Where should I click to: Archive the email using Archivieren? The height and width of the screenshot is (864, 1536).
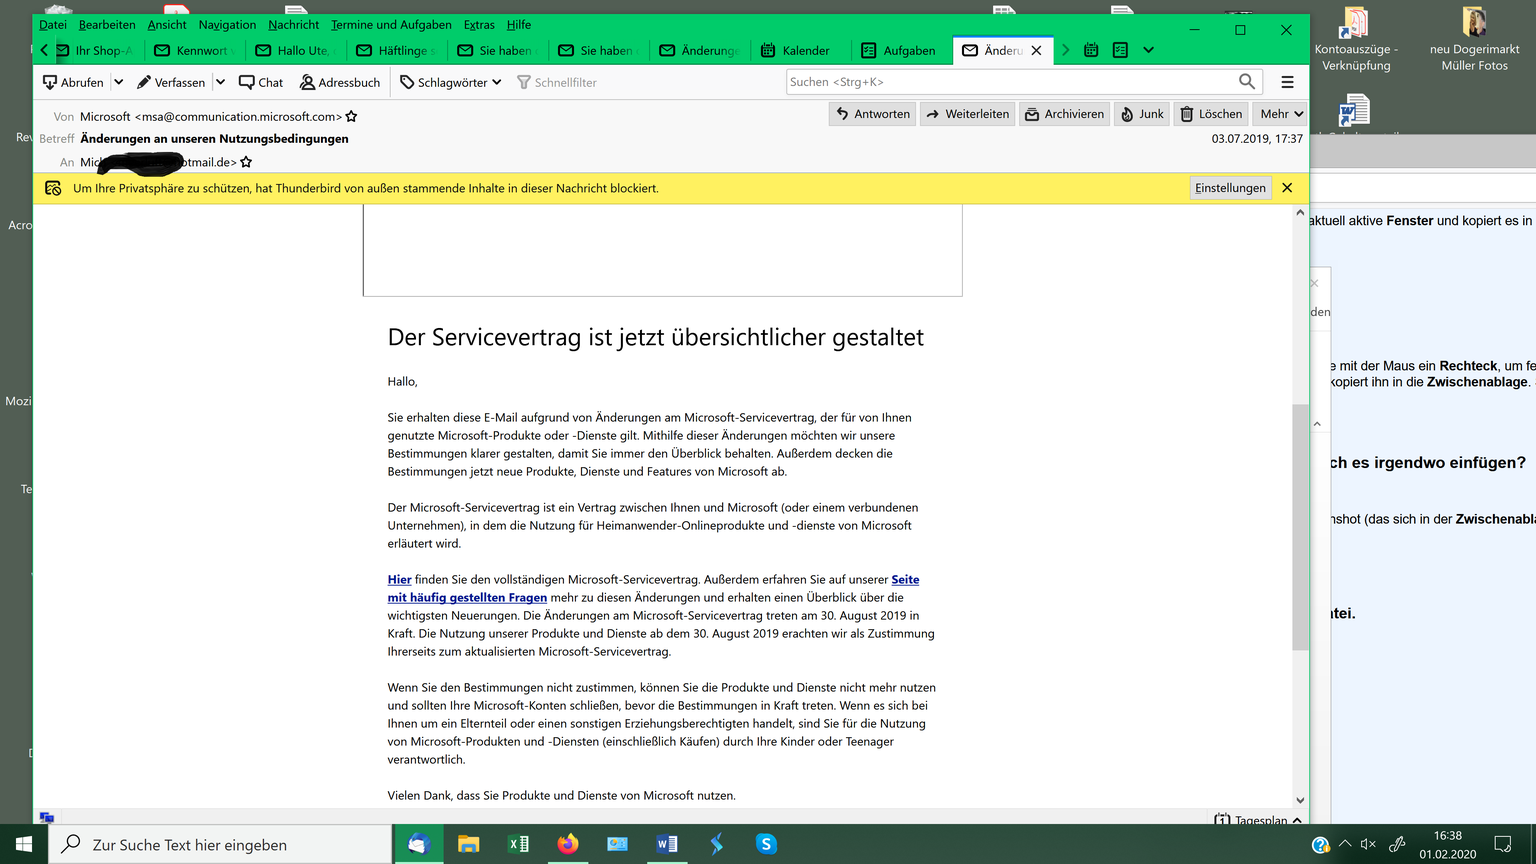(x=1064, y=114)
